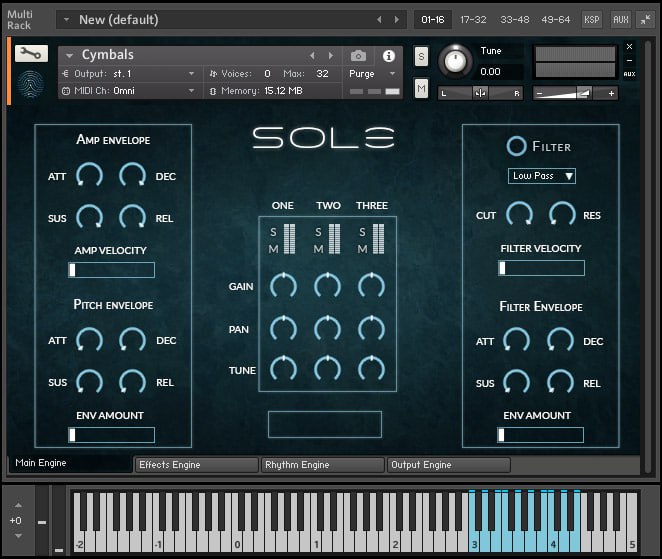Viewport: 662px width, 559px height.
Task: Click the Output Engine button
Action: pos(448,465)
